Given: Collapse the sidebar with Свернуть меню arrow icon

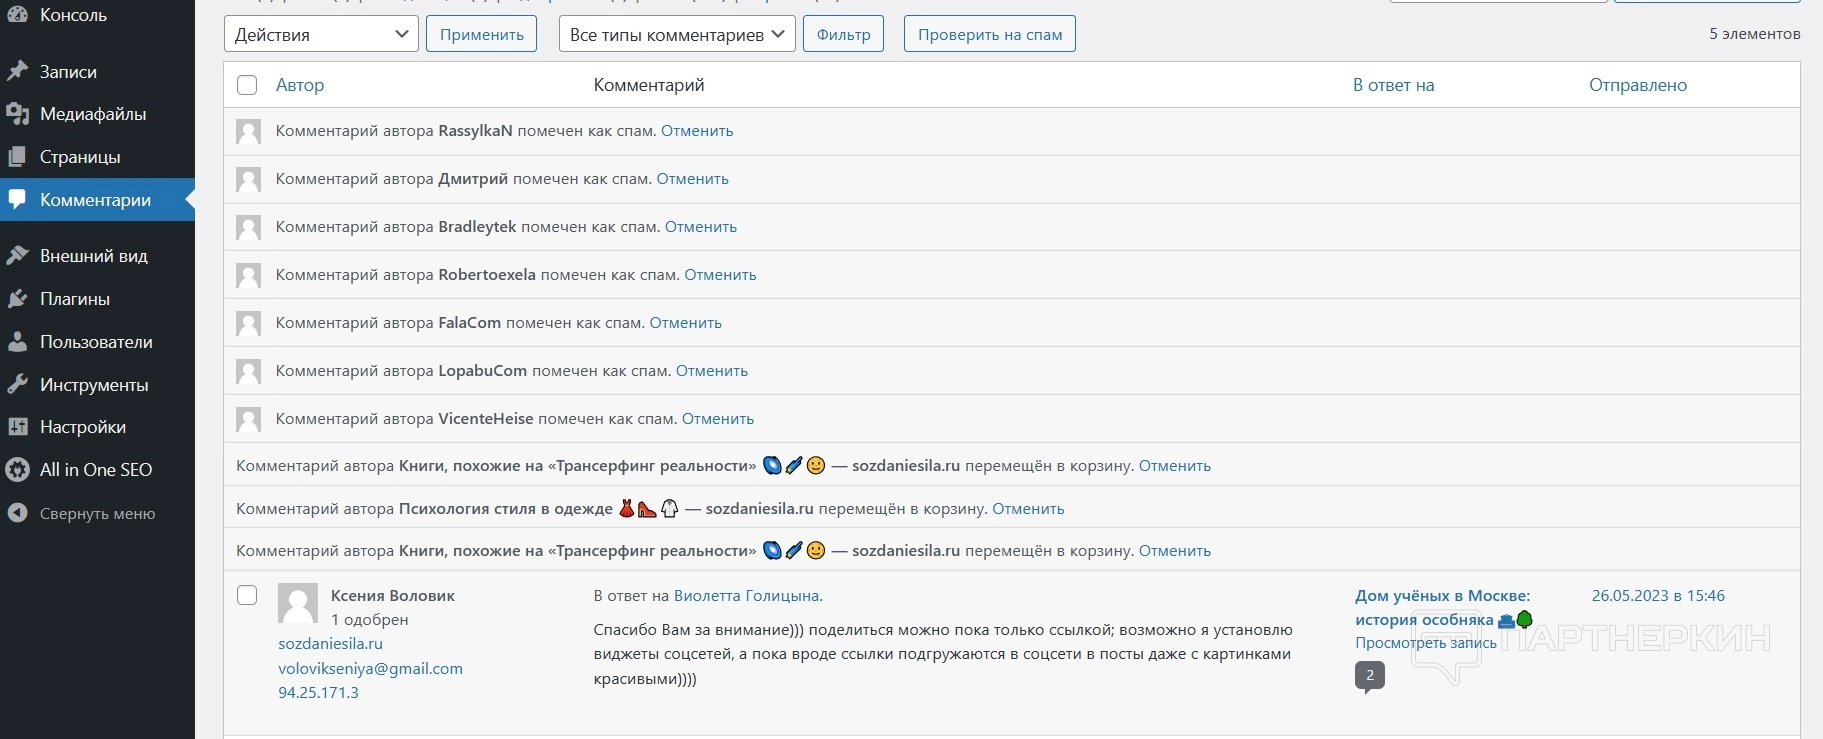Looking at the screenshot, I should point(17,514).
